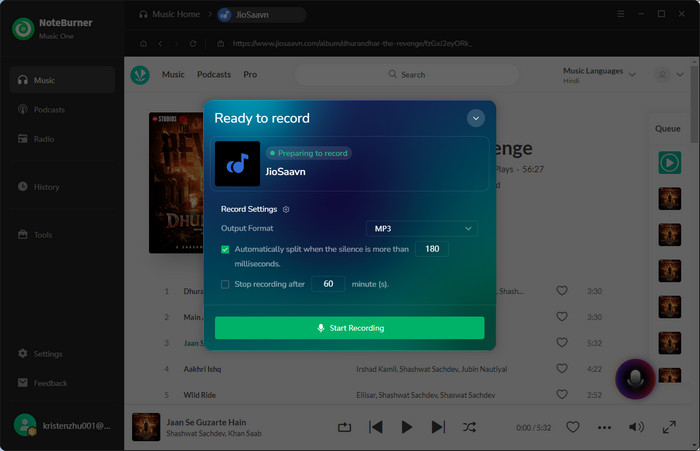Click the floating microphone record button

click(635, 379)
